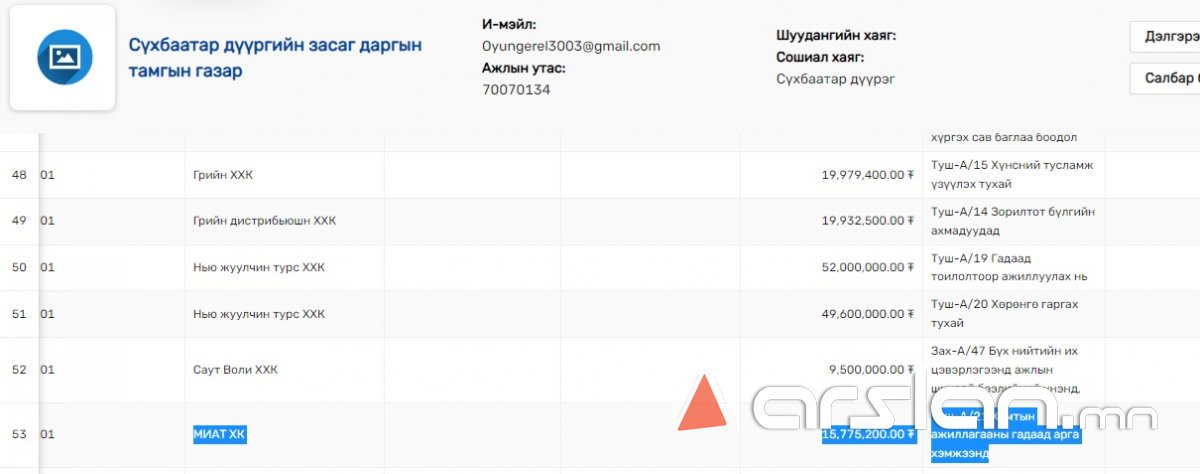Image resolution: width=1200 pixels, height=474 pixels.
Task: Select the Грийн дистрибьюшн ХХК supplier cell
Action: click(x=264, y=221)
